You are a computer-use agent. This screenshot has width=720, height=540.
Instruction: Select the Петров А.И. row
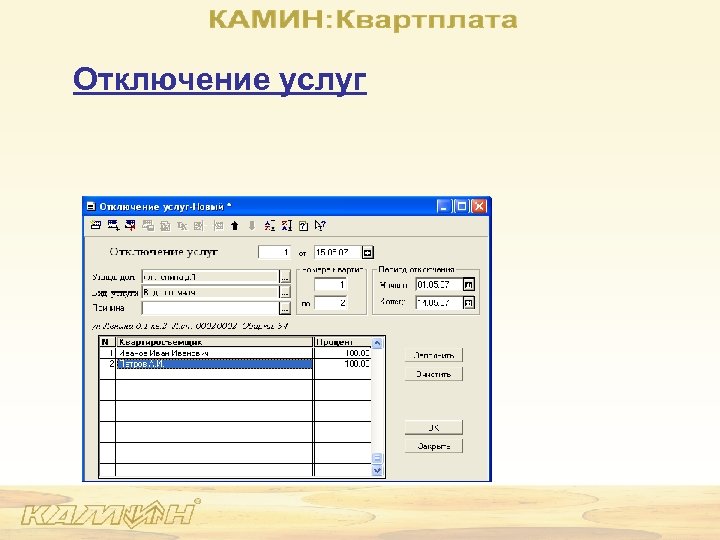click(x=235, y=364)
